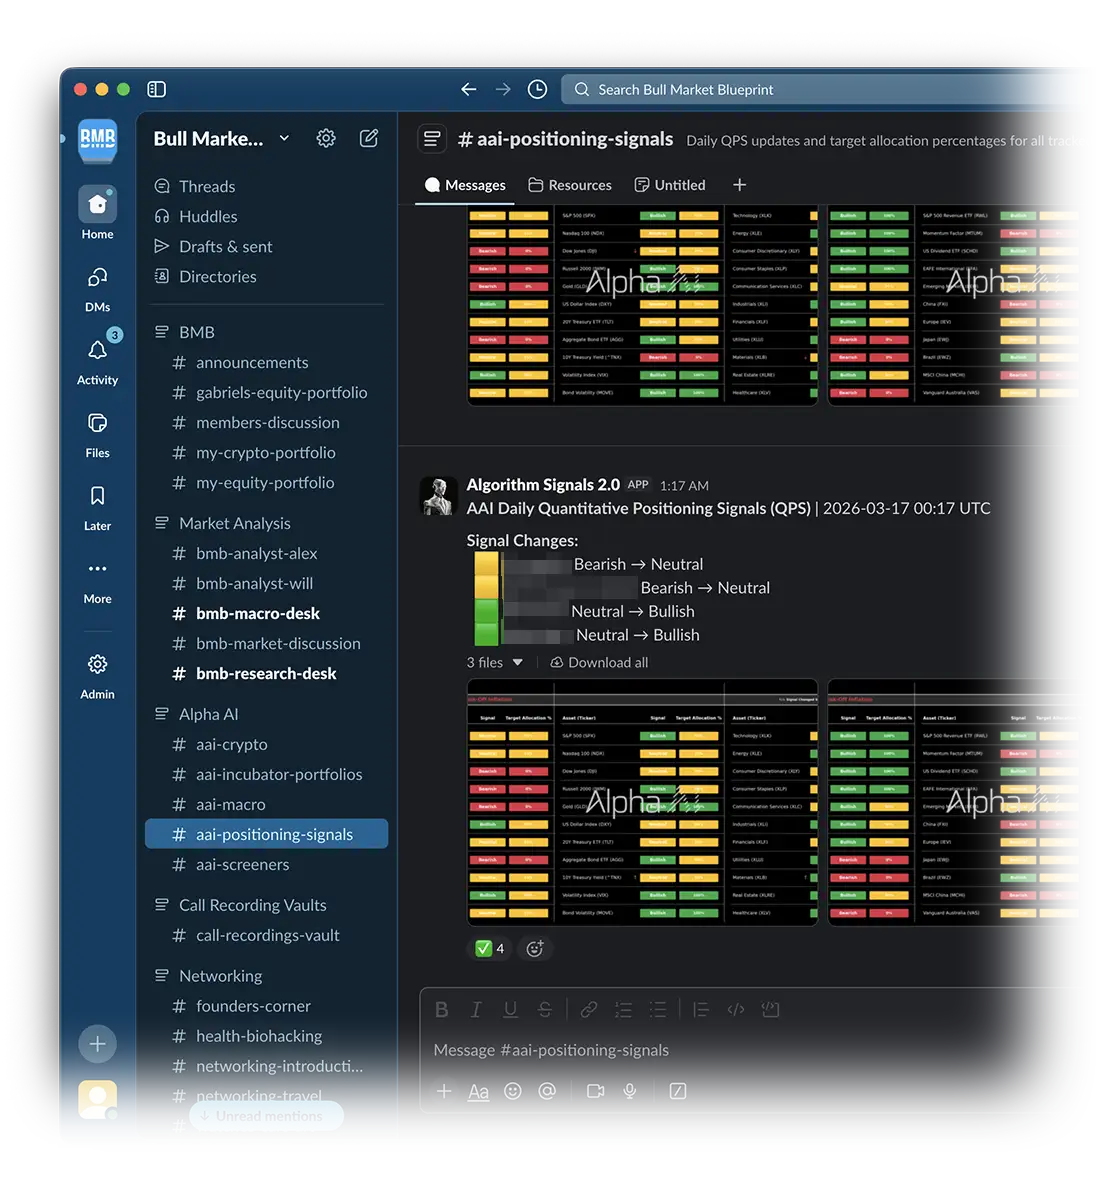Toggle underline formatting

point(510,1010)
